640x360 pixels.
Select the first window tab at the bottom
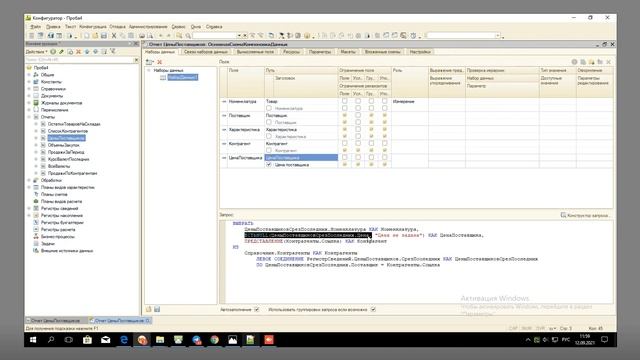(x=56, y=321)
